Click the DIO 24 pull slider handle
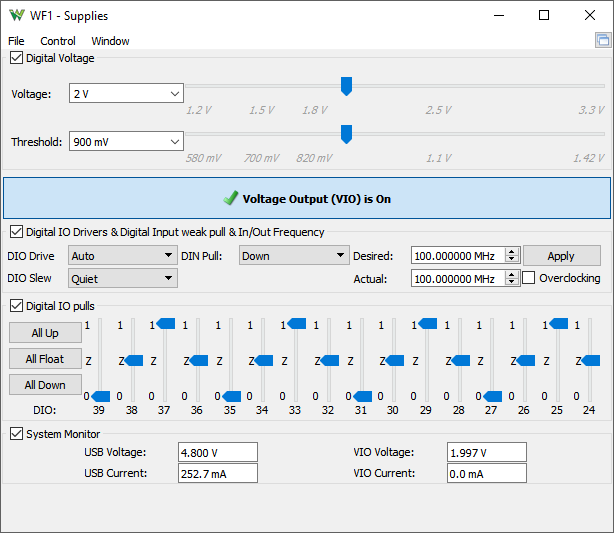The width and height of the screenshot is (614, 533). click(590, 360)
